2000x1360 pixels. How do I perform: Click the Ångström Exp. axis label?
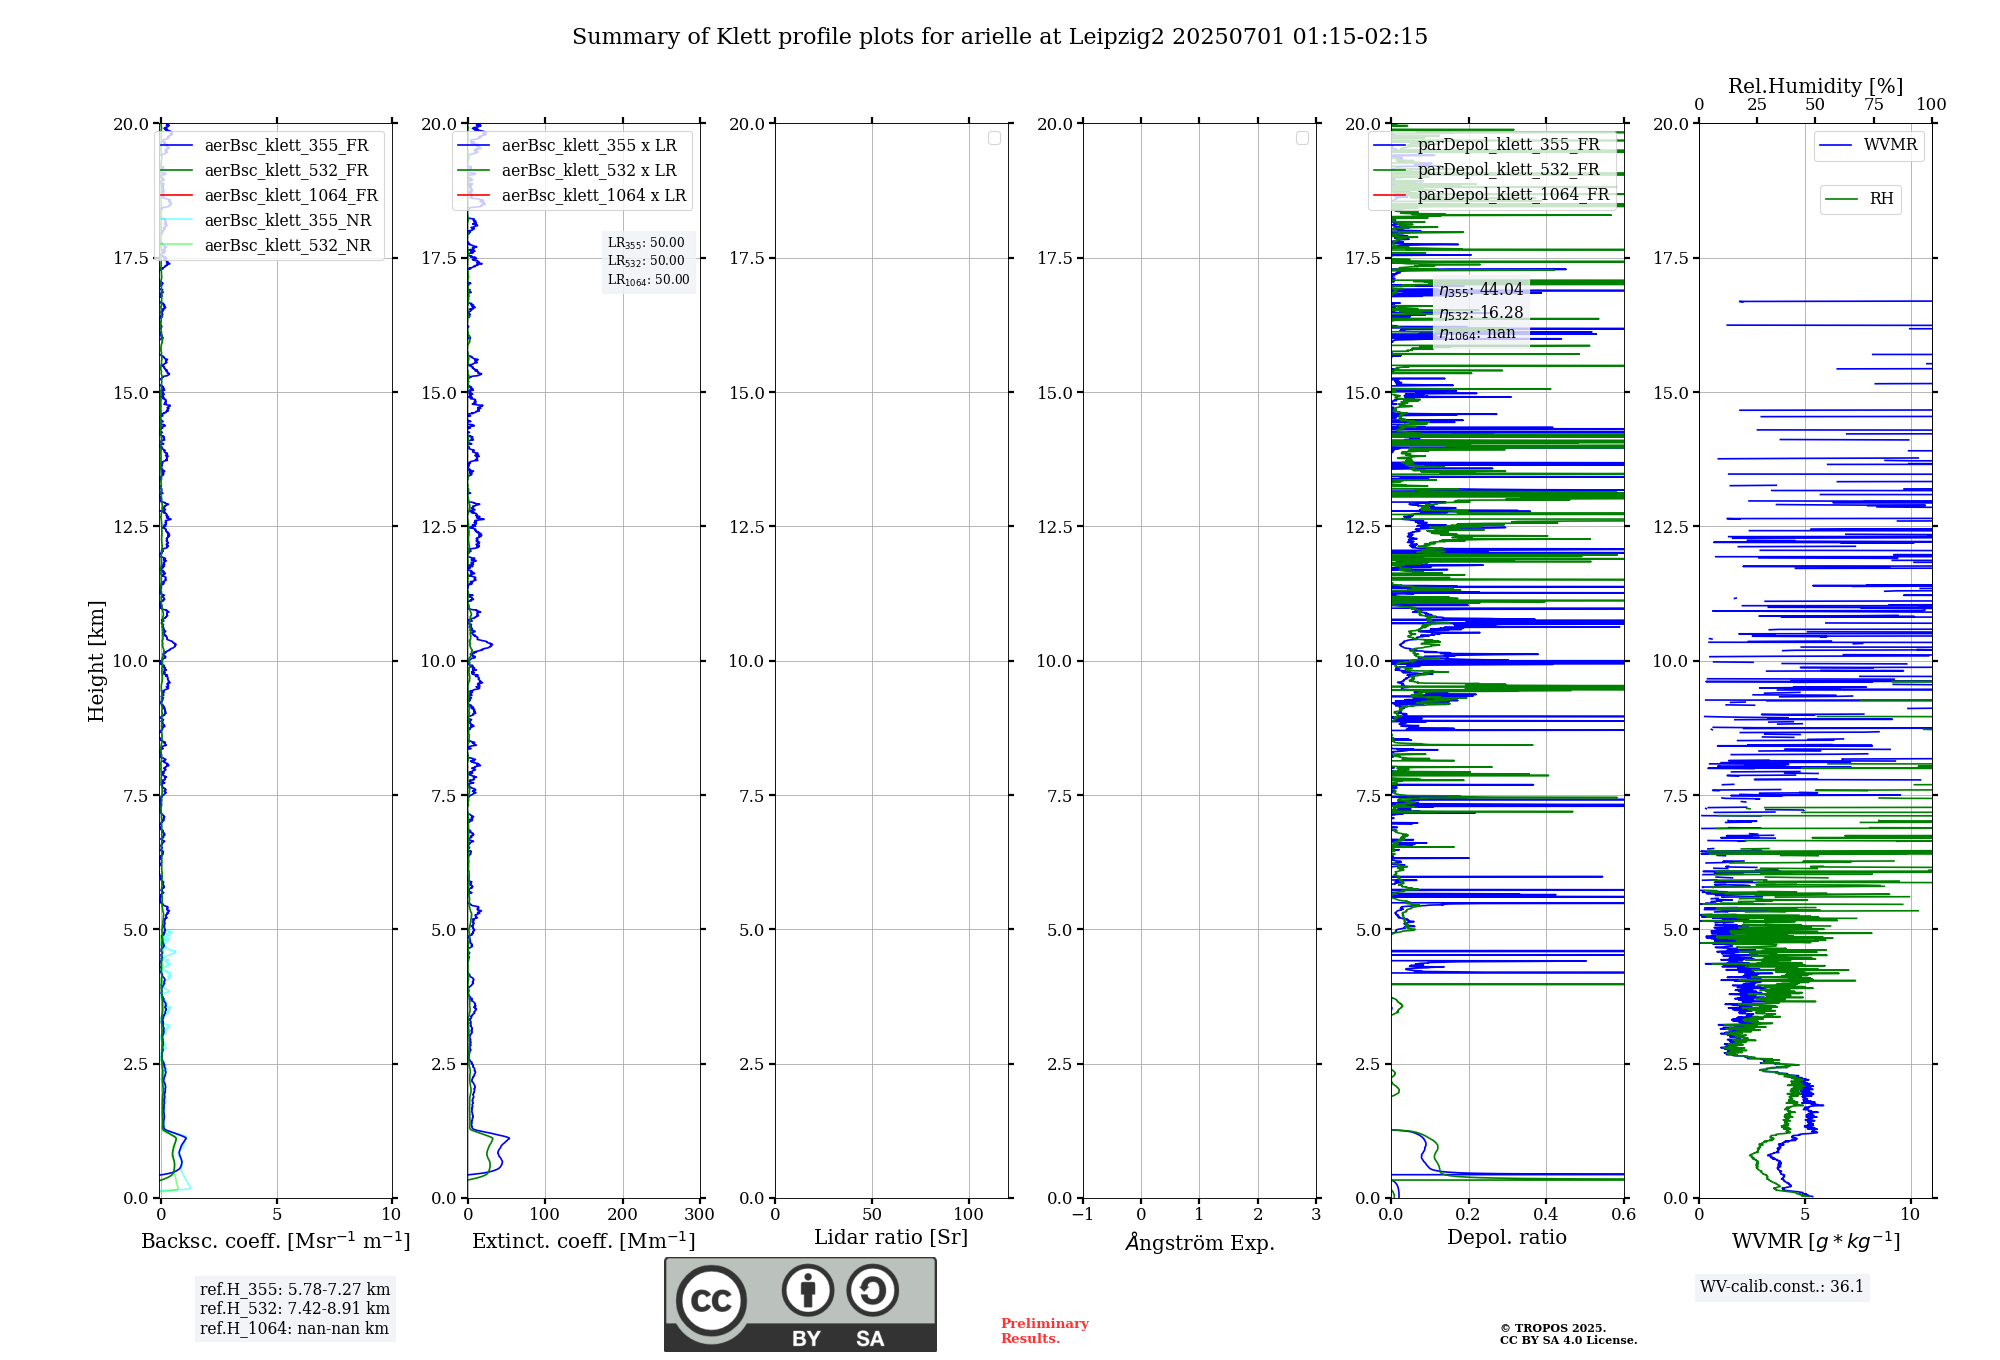(x=1200, y=1242)
